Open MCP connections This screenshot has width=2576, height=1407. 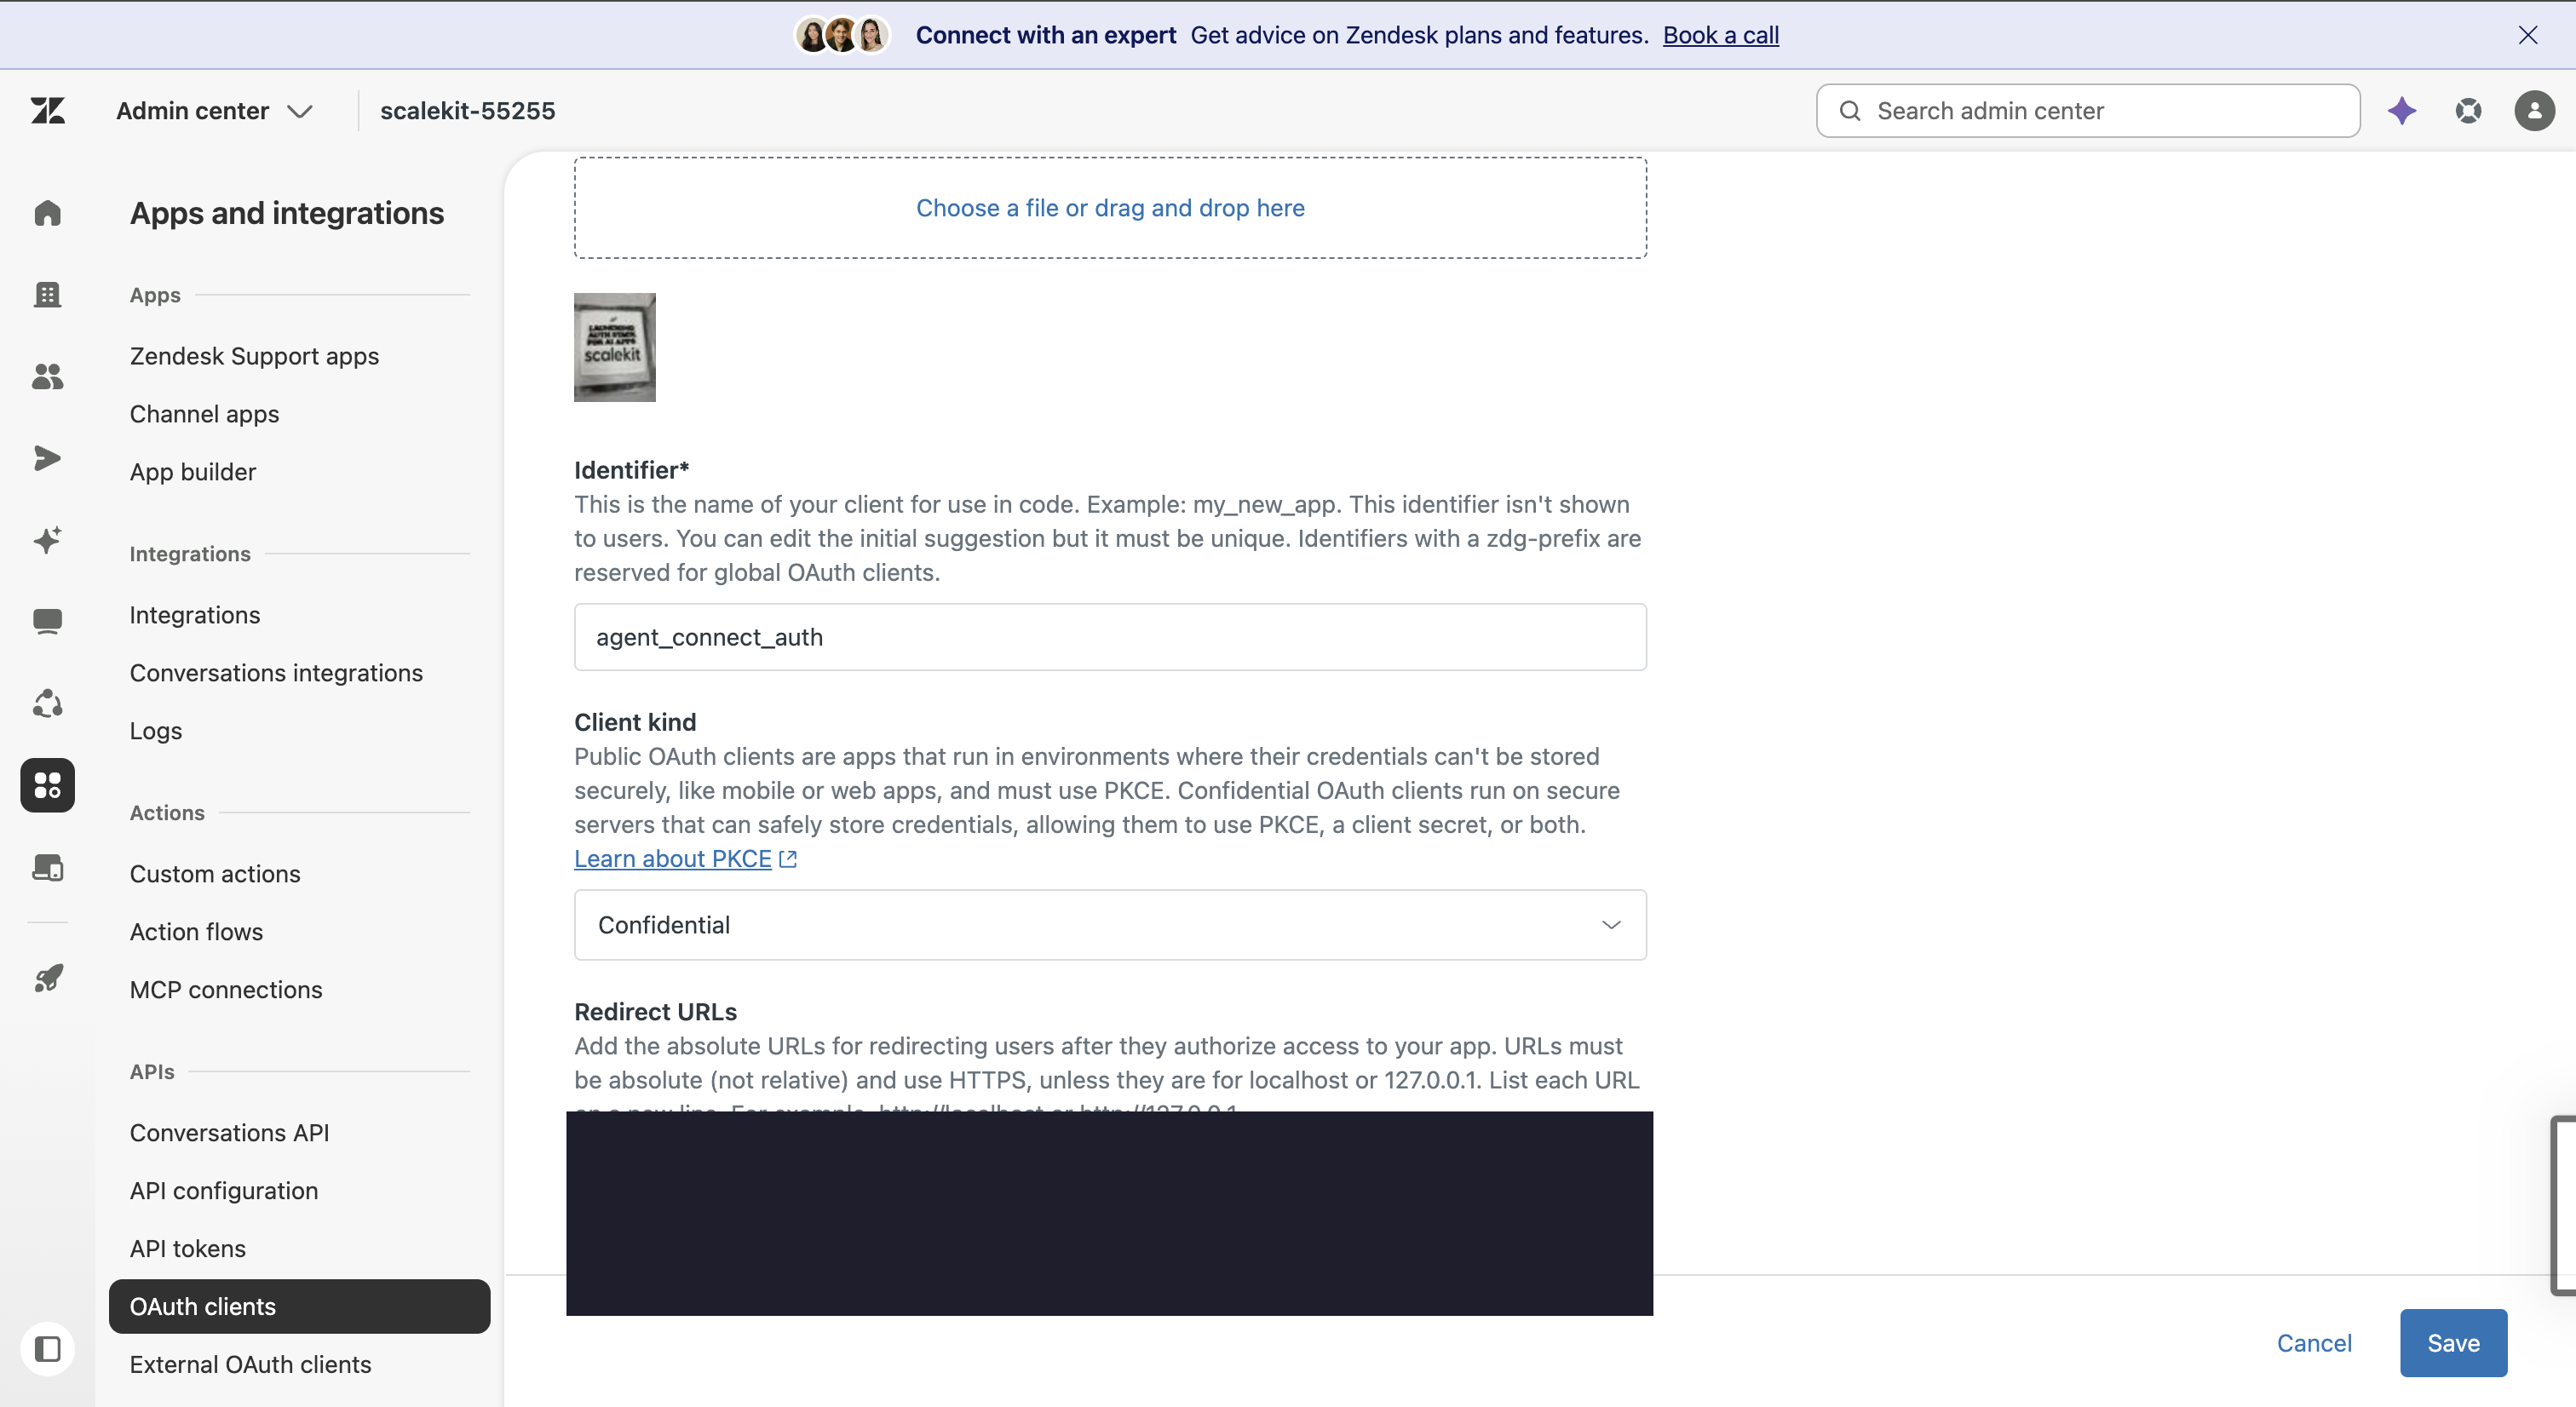[x=226, y=990]
